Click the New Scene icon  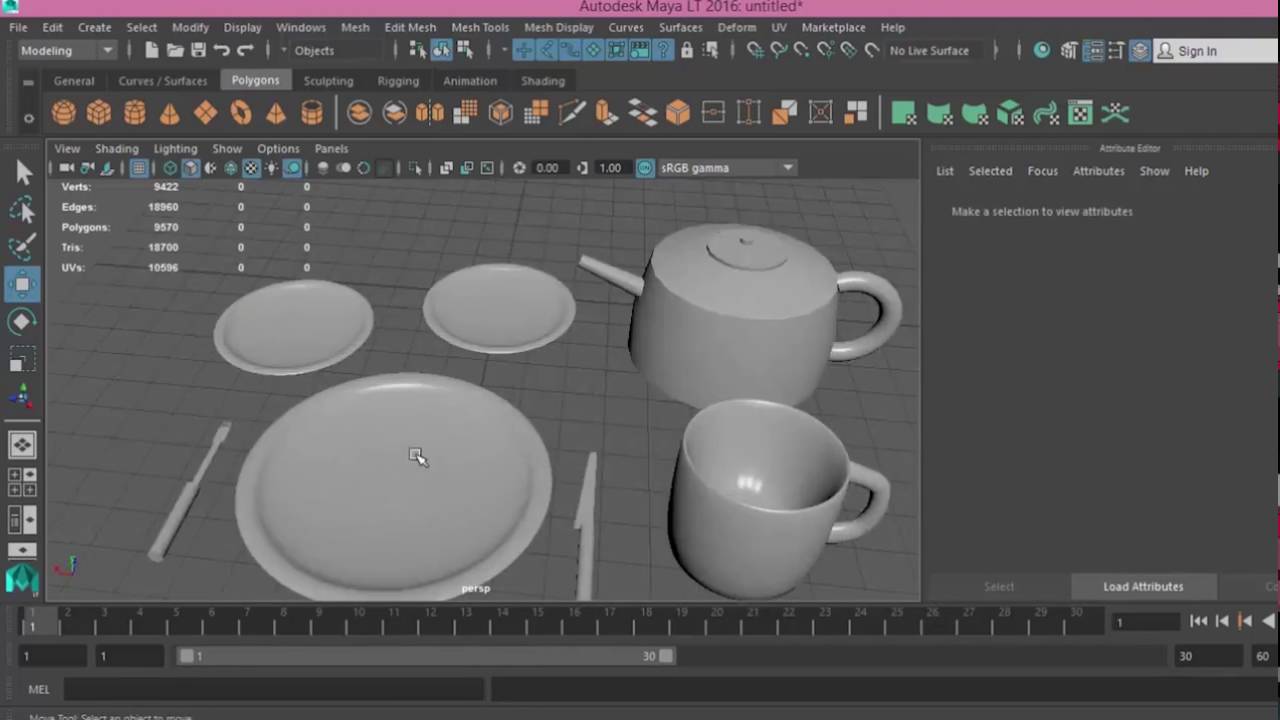(151, 50)
